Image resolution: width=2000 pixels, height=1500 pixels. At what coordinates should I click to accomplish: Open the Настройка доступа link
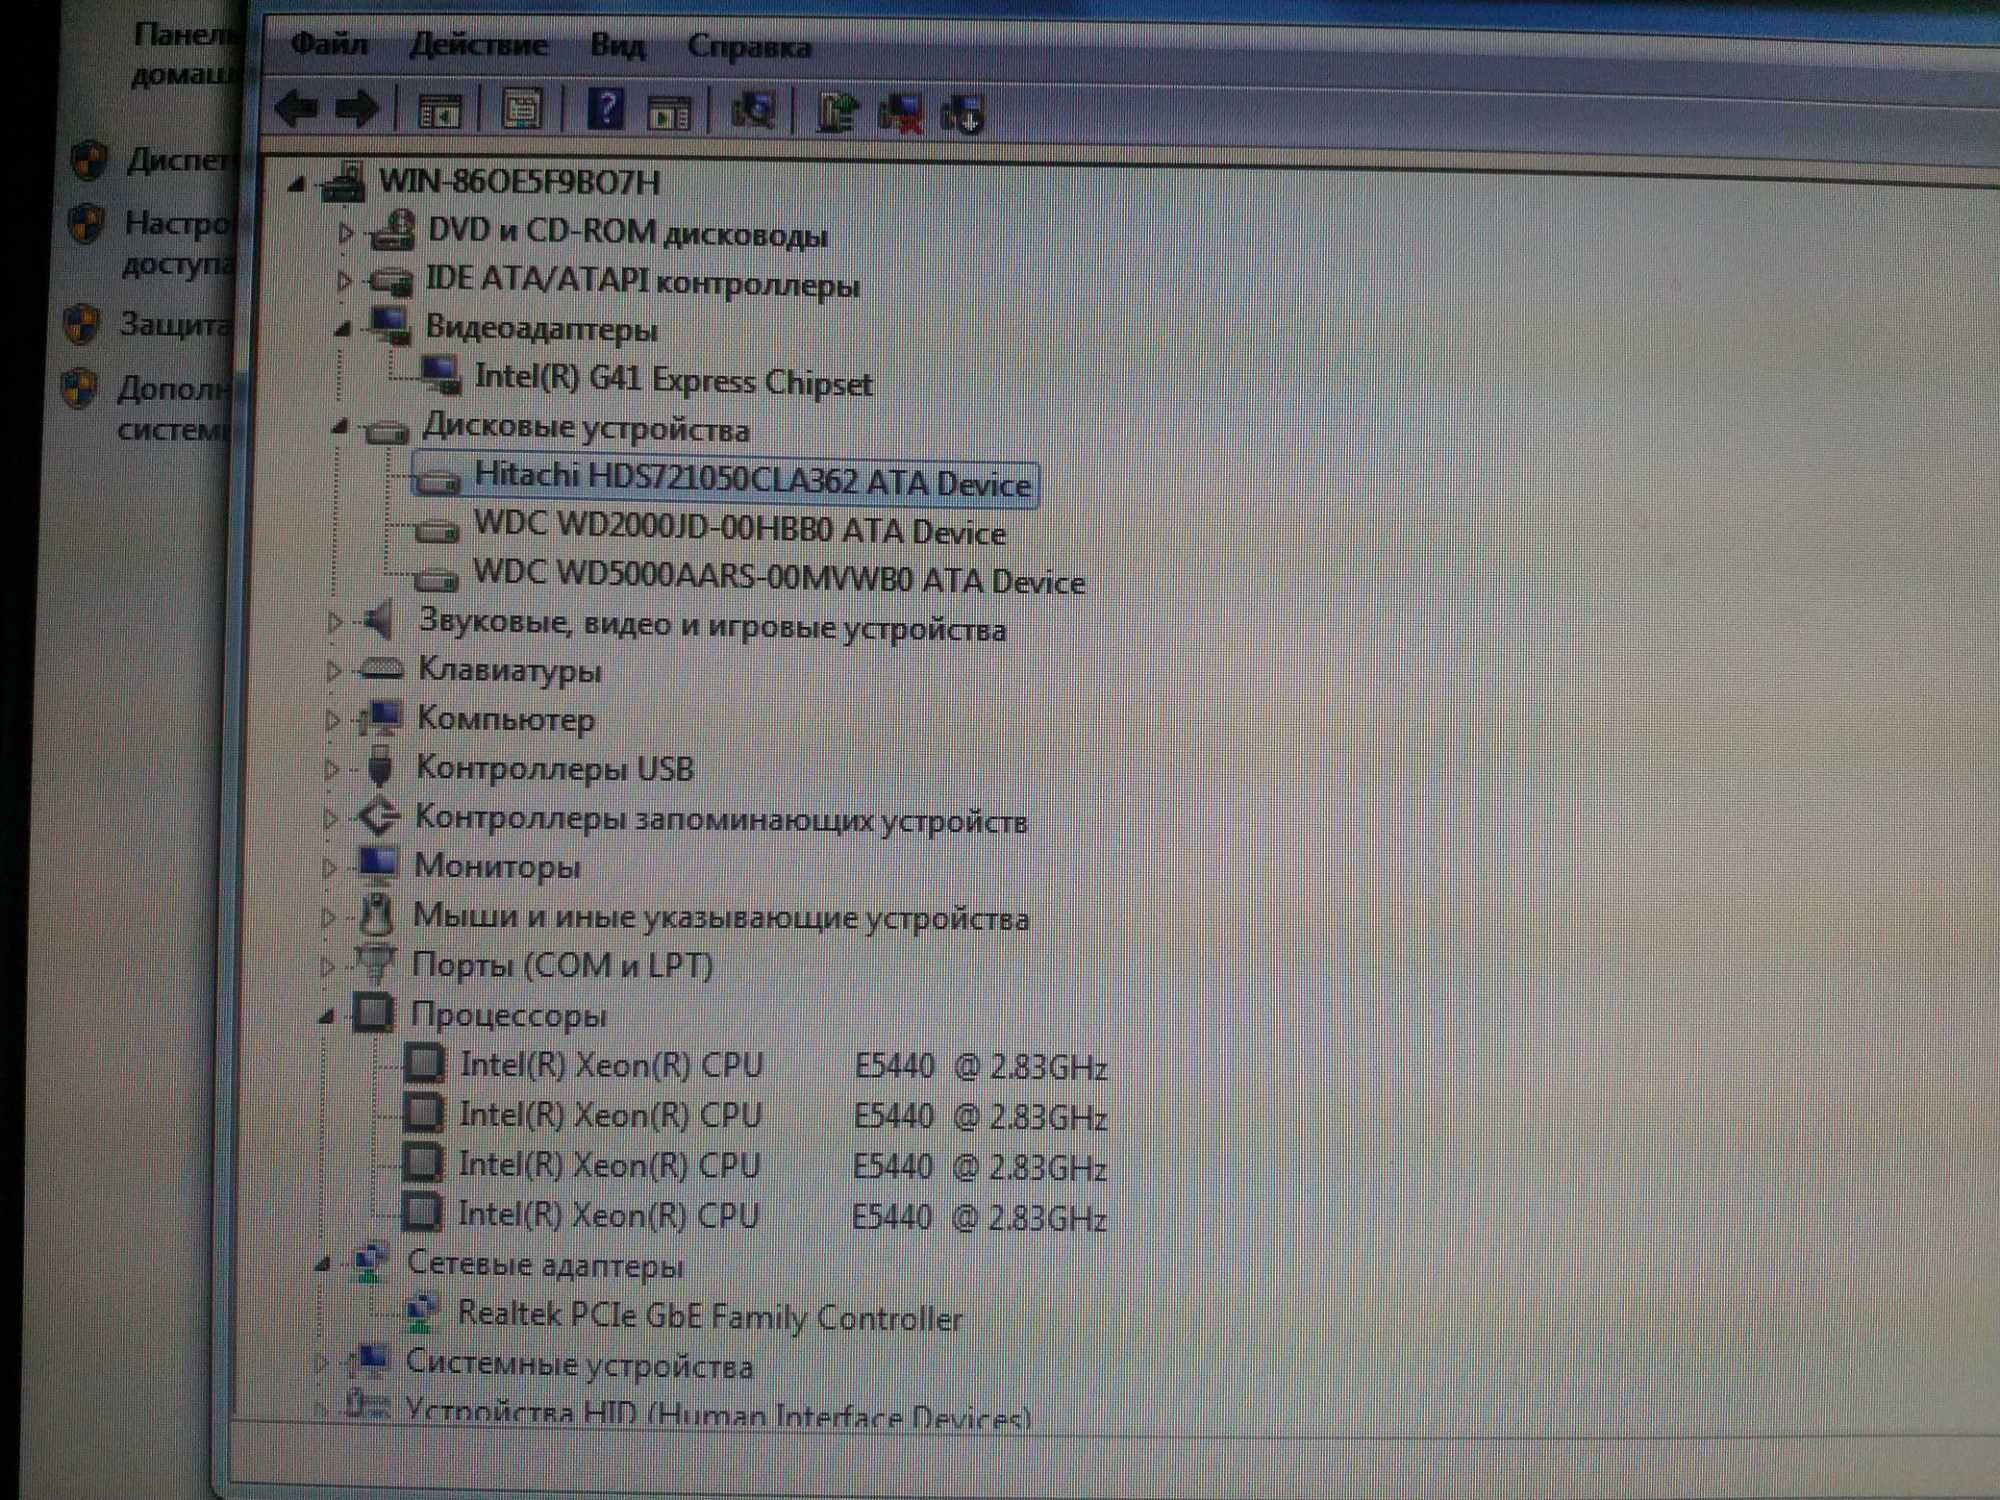click(x=177, y=243)
